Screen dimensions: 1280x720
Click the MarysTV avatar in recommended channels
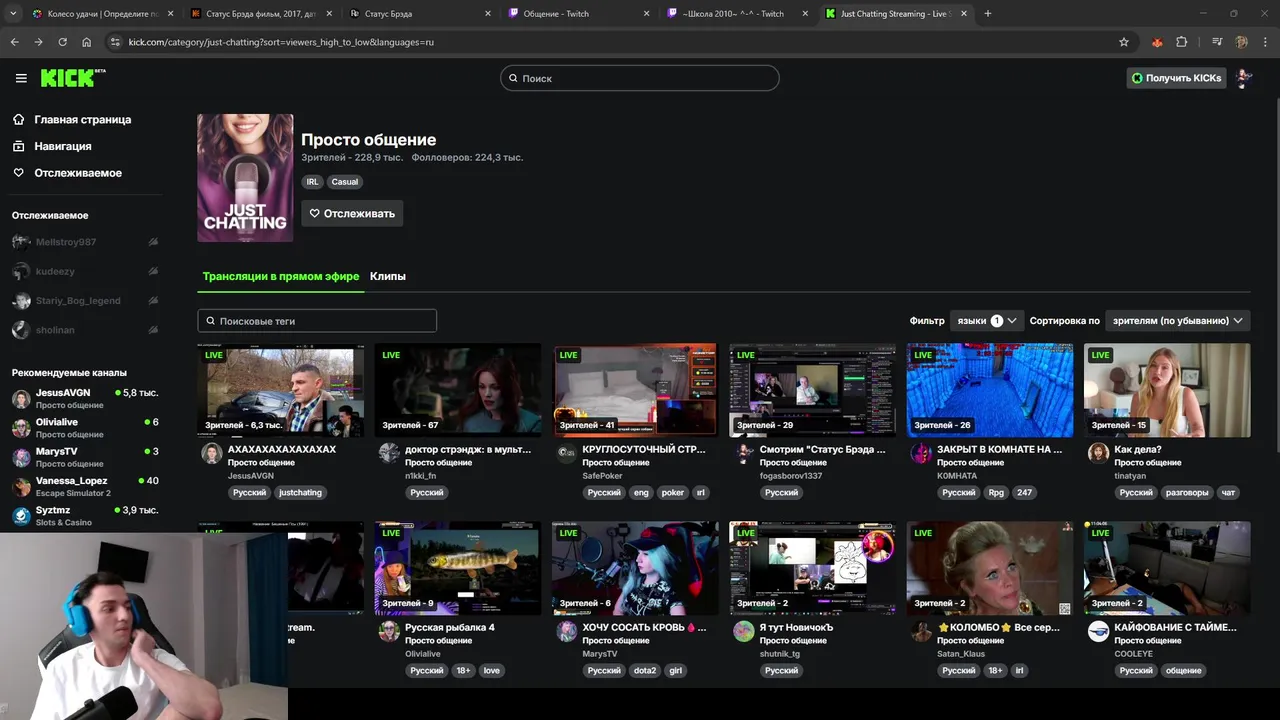tap(21, 457)
